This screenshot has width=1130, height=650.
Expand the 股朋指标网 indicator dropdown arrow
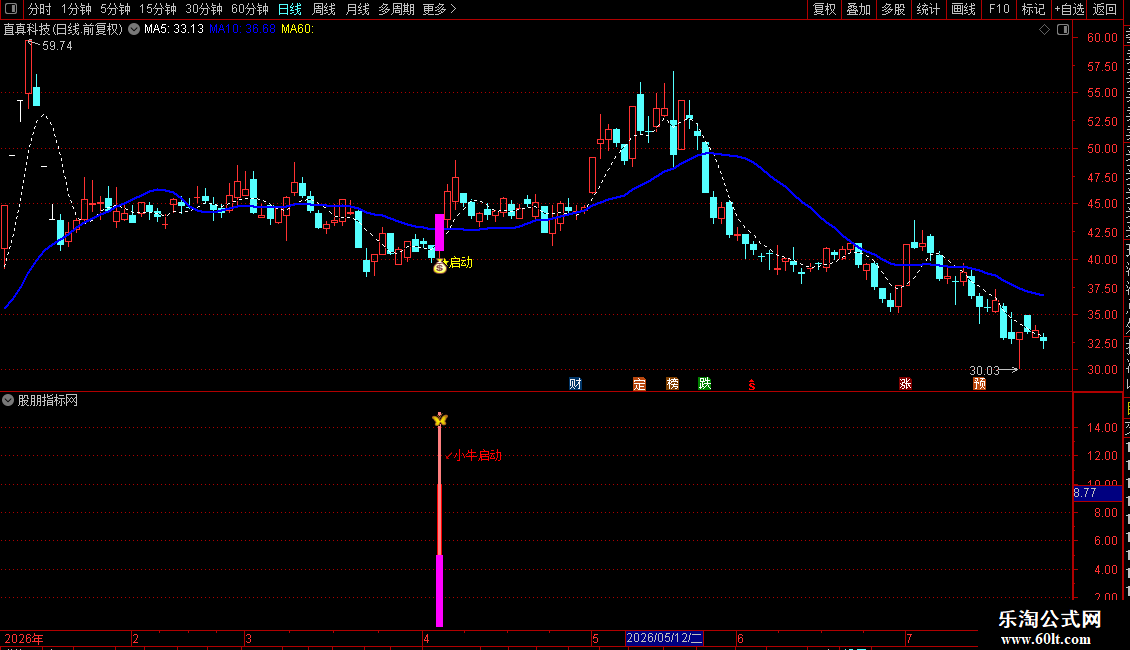(8, 400)
